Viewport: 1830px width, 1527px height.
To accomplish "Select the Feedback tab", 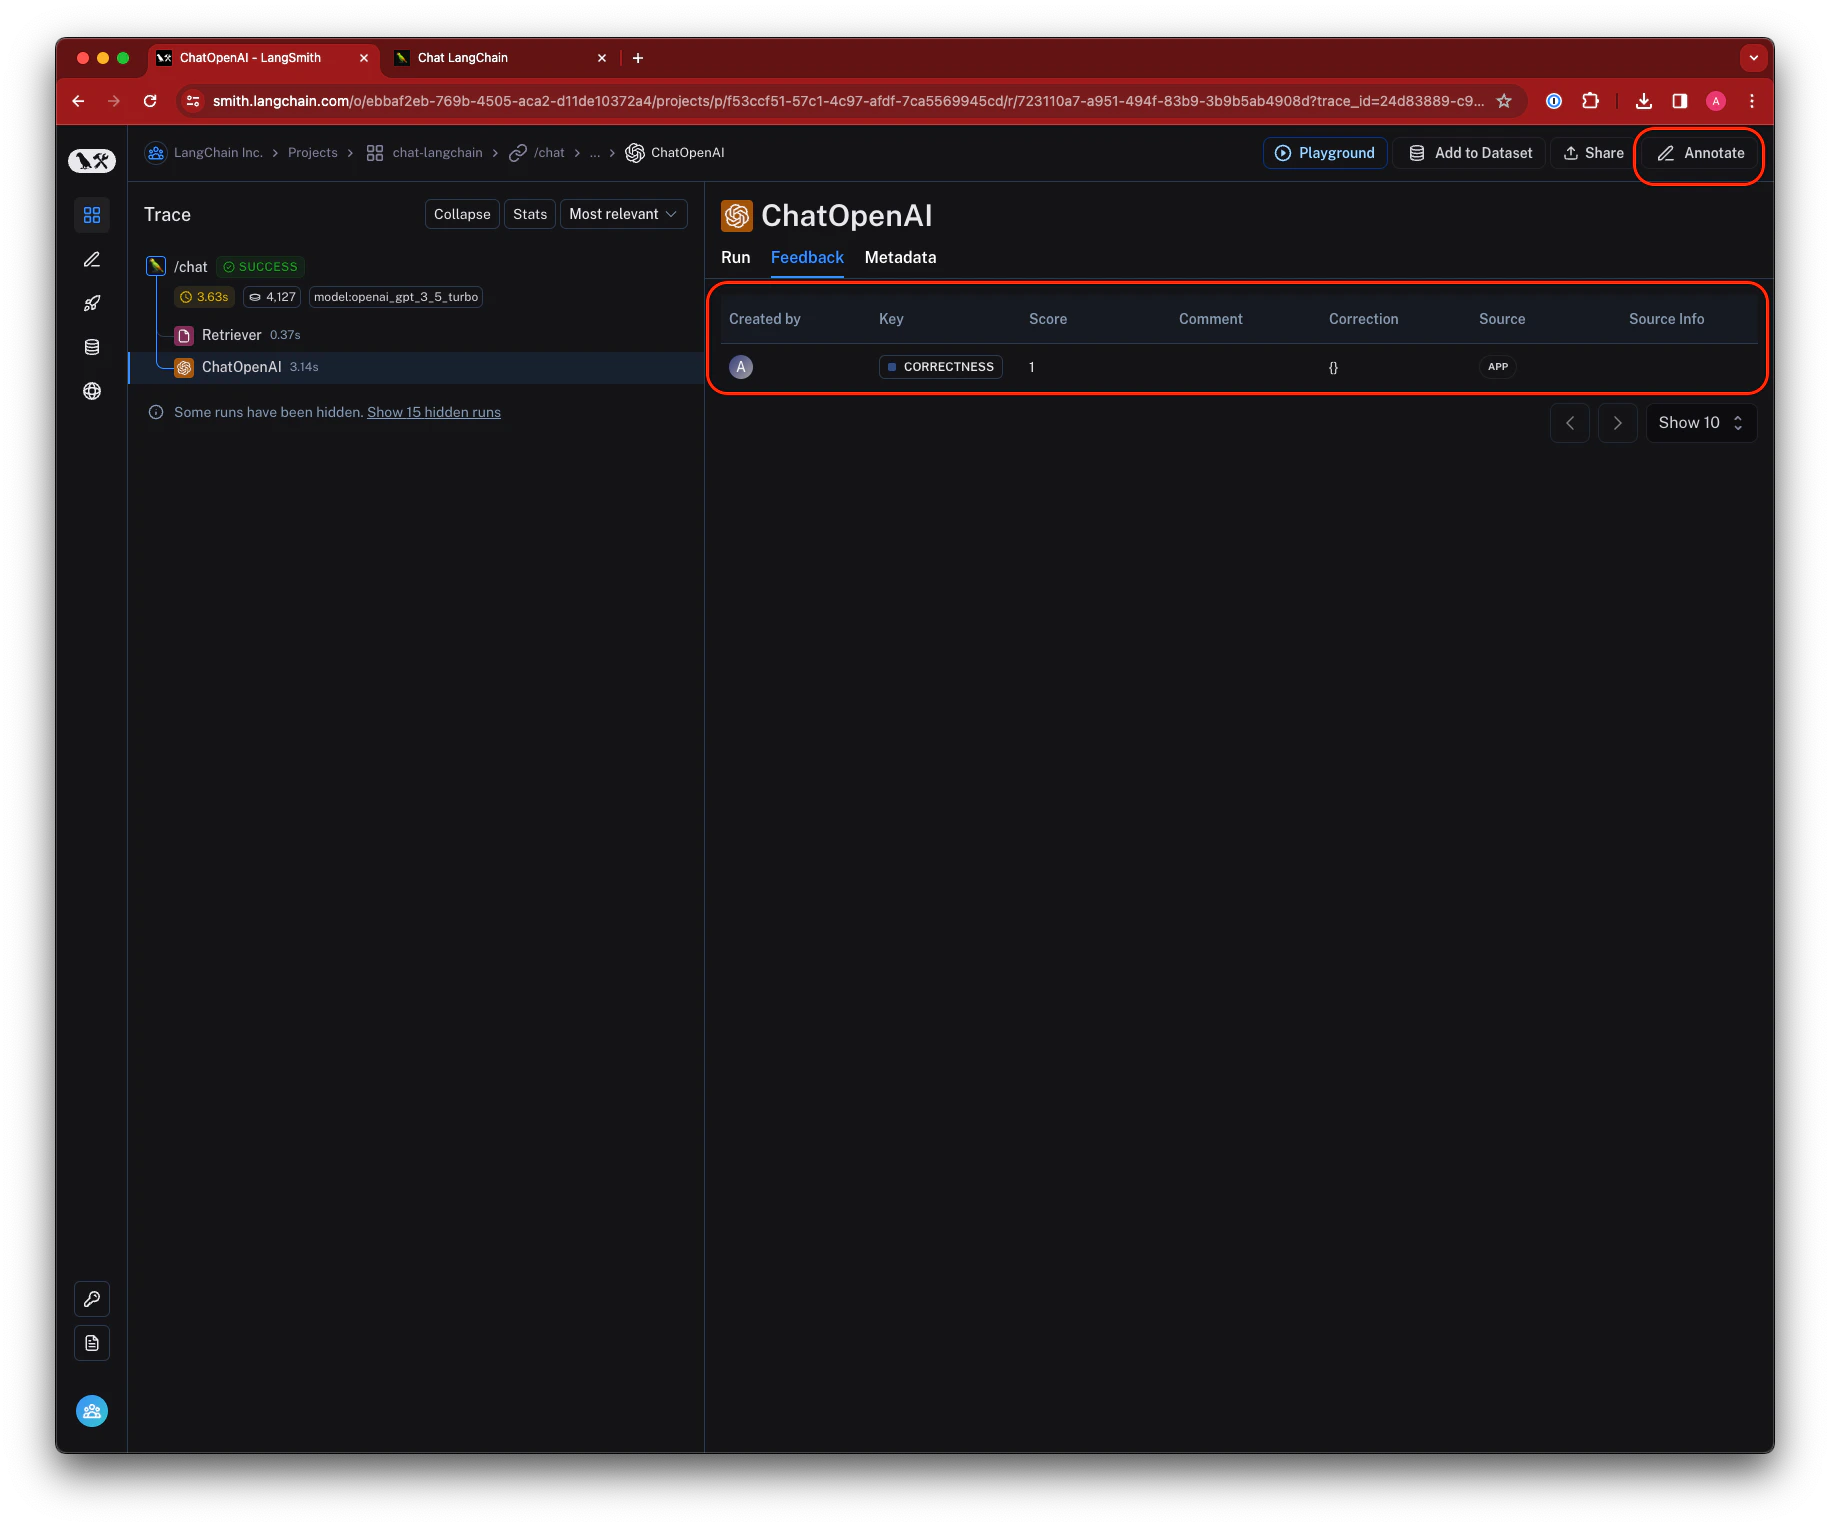I will click(x=807, y=258).
